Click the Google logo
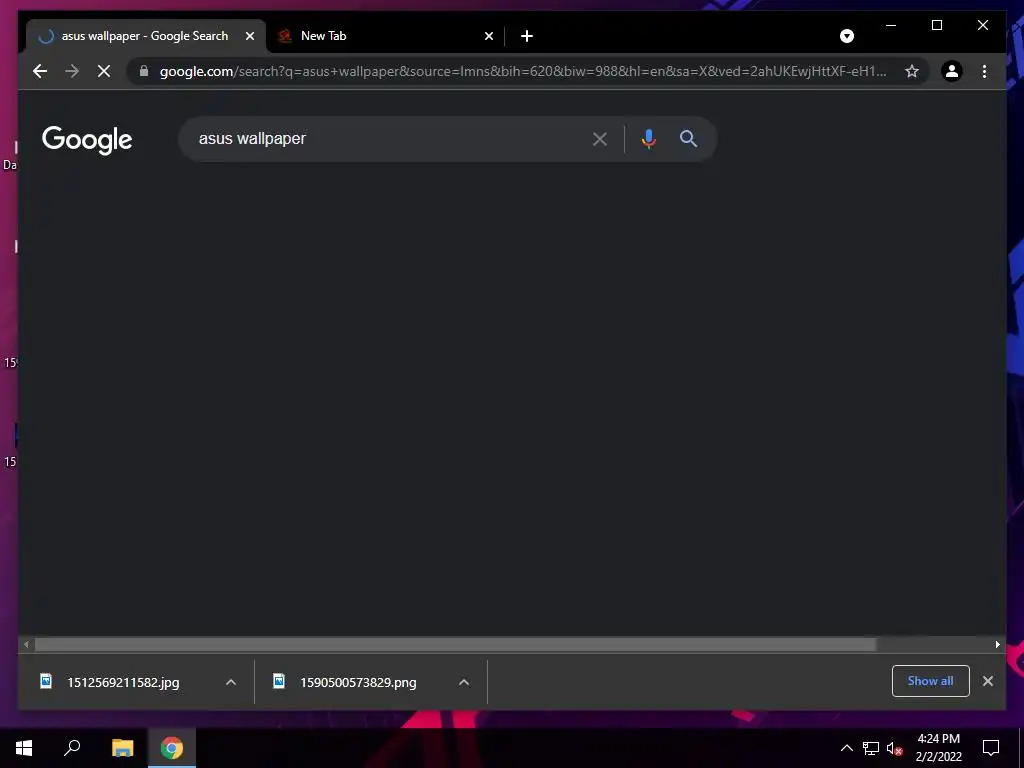 (87, 140)
